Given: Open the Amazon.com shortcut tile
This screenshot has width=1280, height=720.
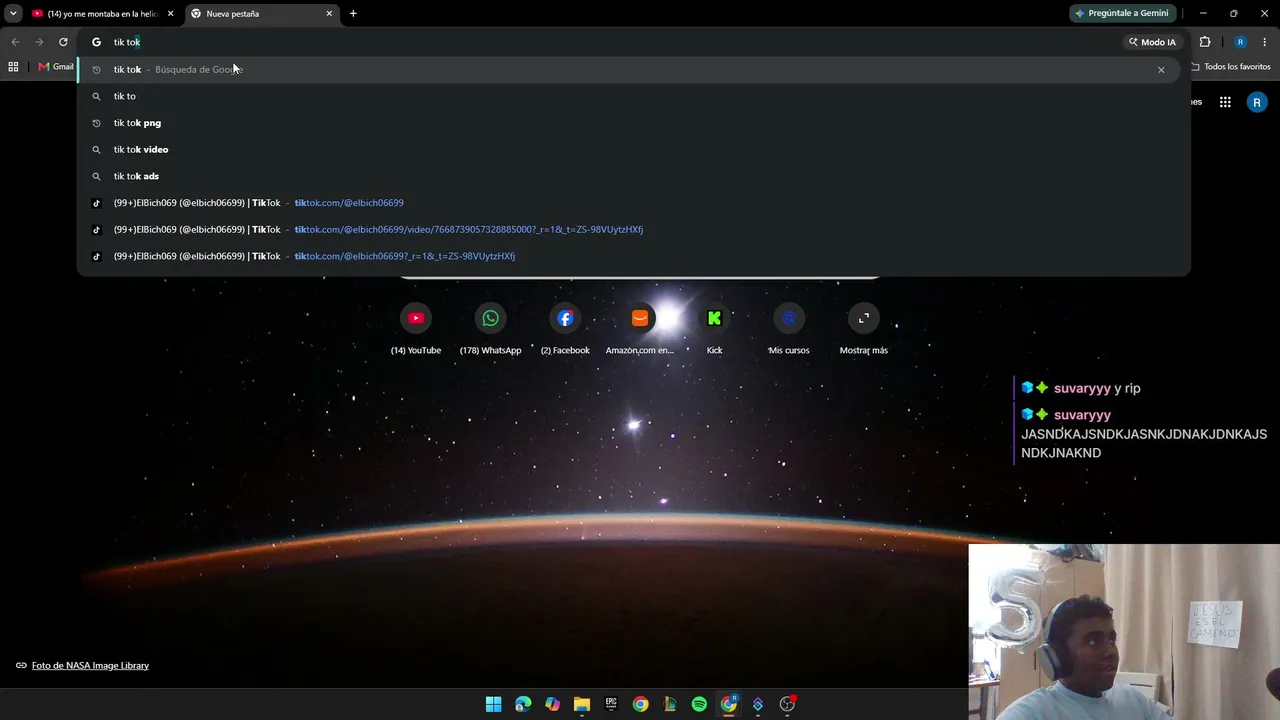Looking at the screenshot, I should [640, 329].
